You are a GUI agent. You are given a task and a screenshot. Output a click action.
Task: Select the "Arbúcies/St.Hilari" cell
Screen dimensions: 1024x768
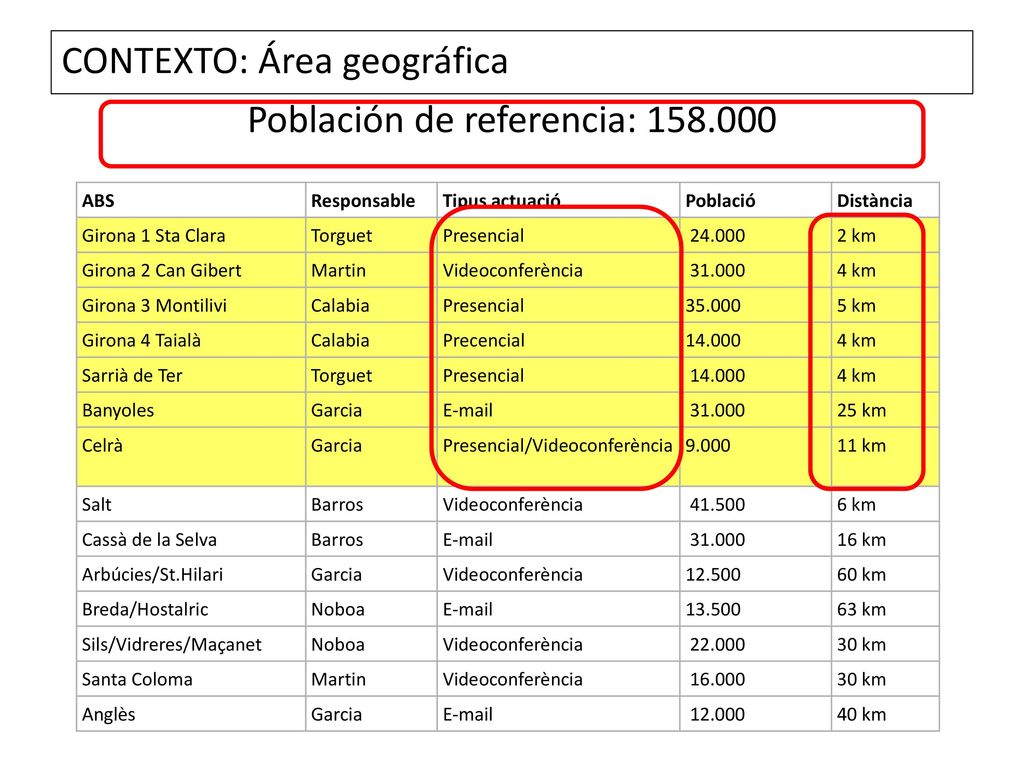(x=152, y=574)
